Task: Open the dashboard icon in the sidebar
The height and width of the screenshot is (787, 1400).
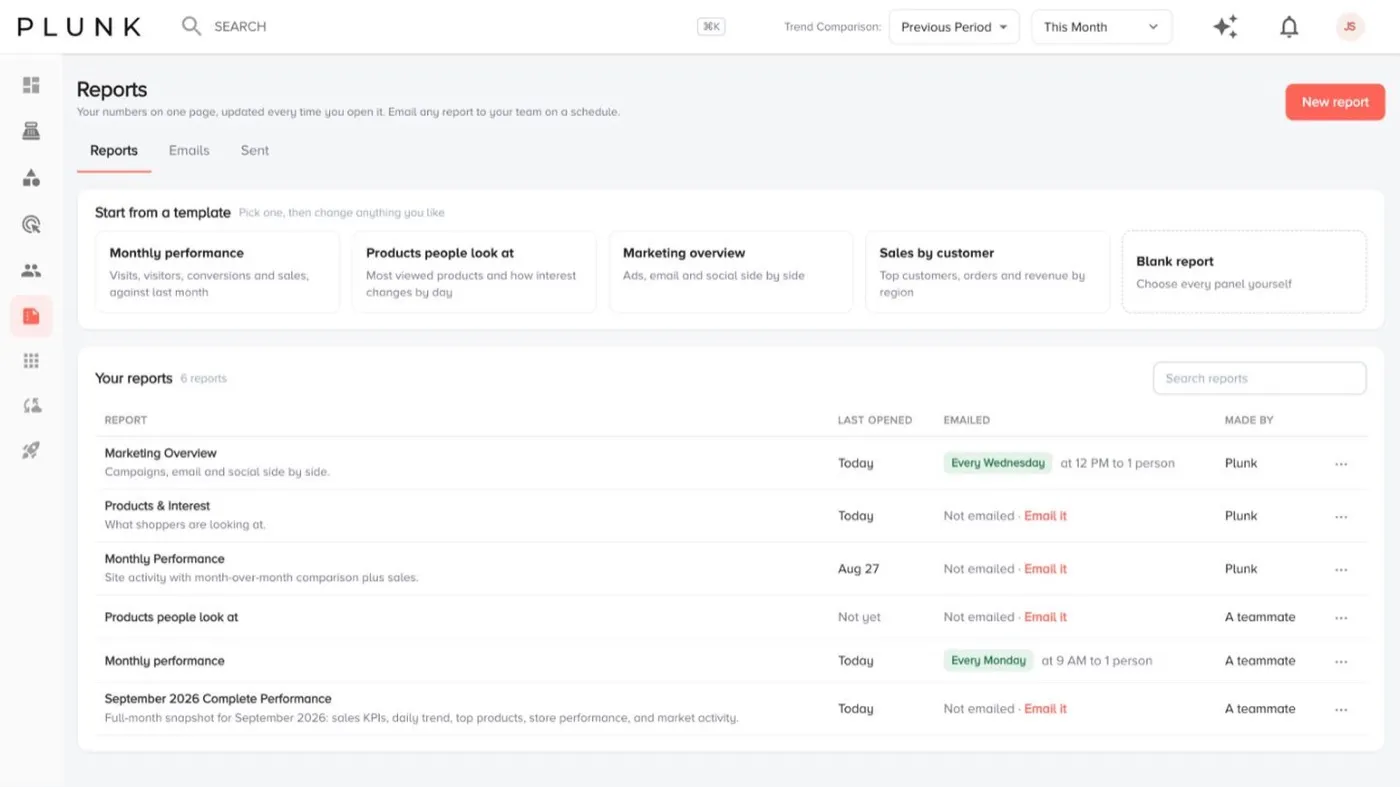Action: coord(31,85)
